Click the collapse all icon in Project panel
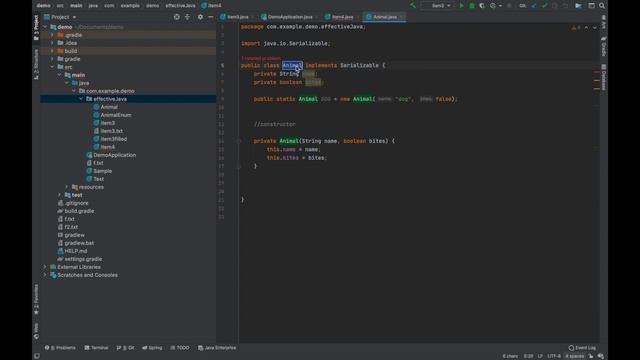640x360 pixels. point(187,17)
